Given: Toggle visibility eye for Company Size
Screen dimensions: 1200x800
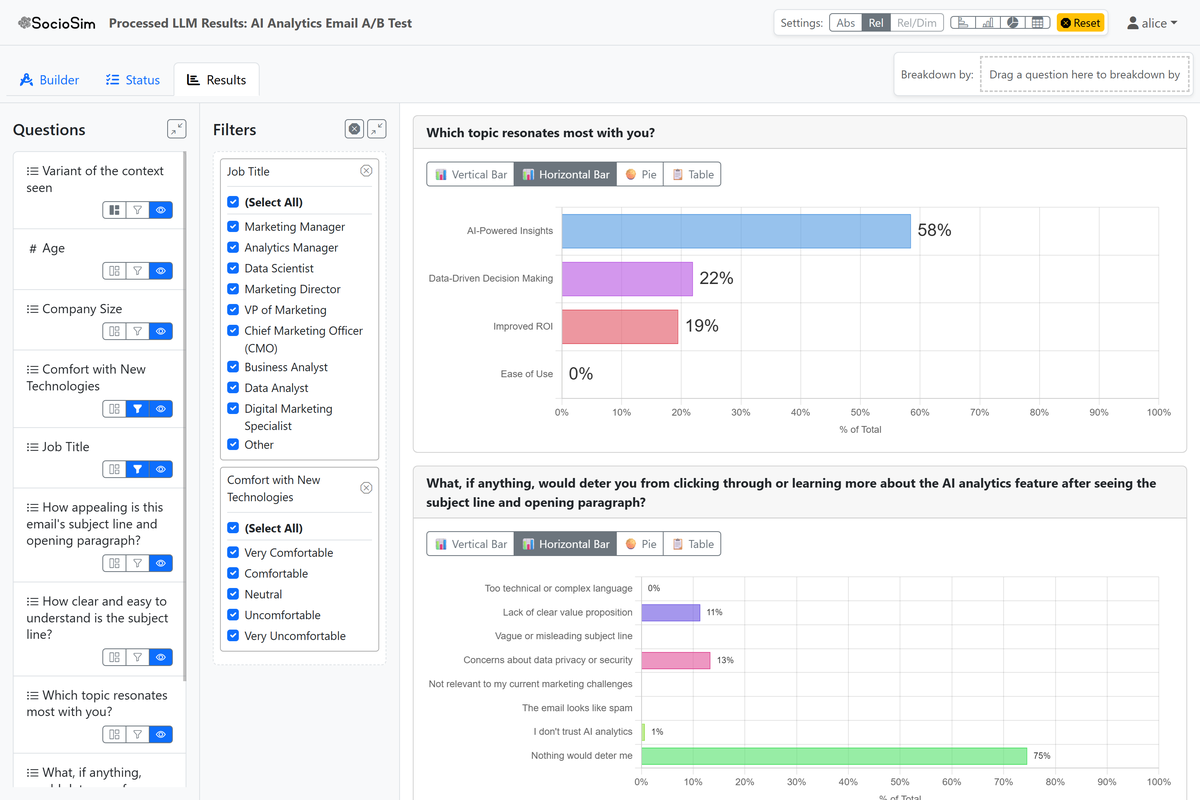Looking at the screenshot, I should (x=161, y=331).
